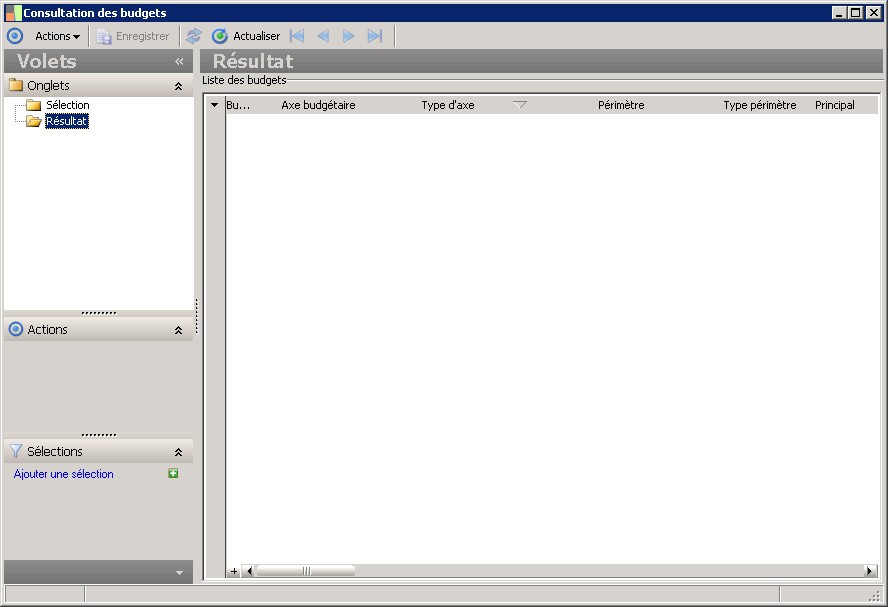Click the blue Actions circle icon in toolbar
Image resolution: width=888 pixels, height=607 pixels.
[x=15, y=36]
